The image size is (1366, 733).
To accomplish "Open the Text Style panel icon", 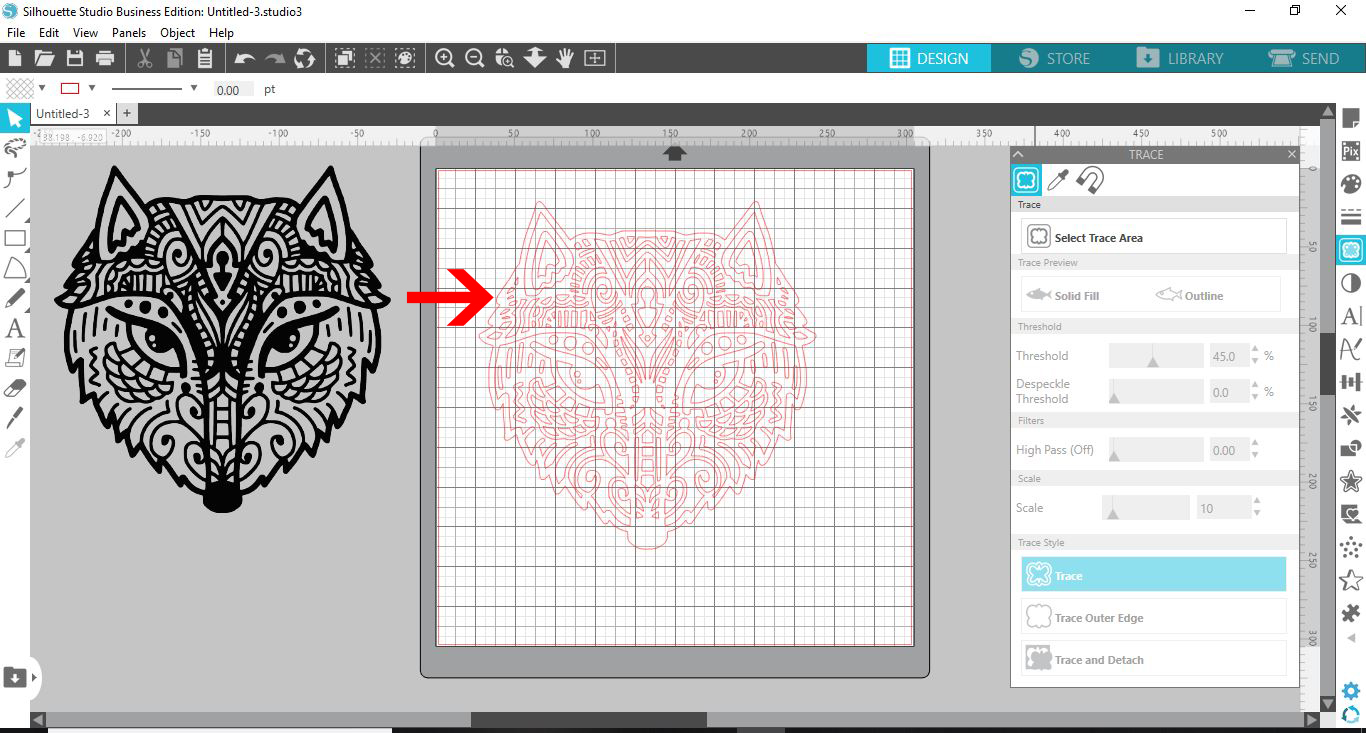I will pyautogui.click(x=1351, y=316).
